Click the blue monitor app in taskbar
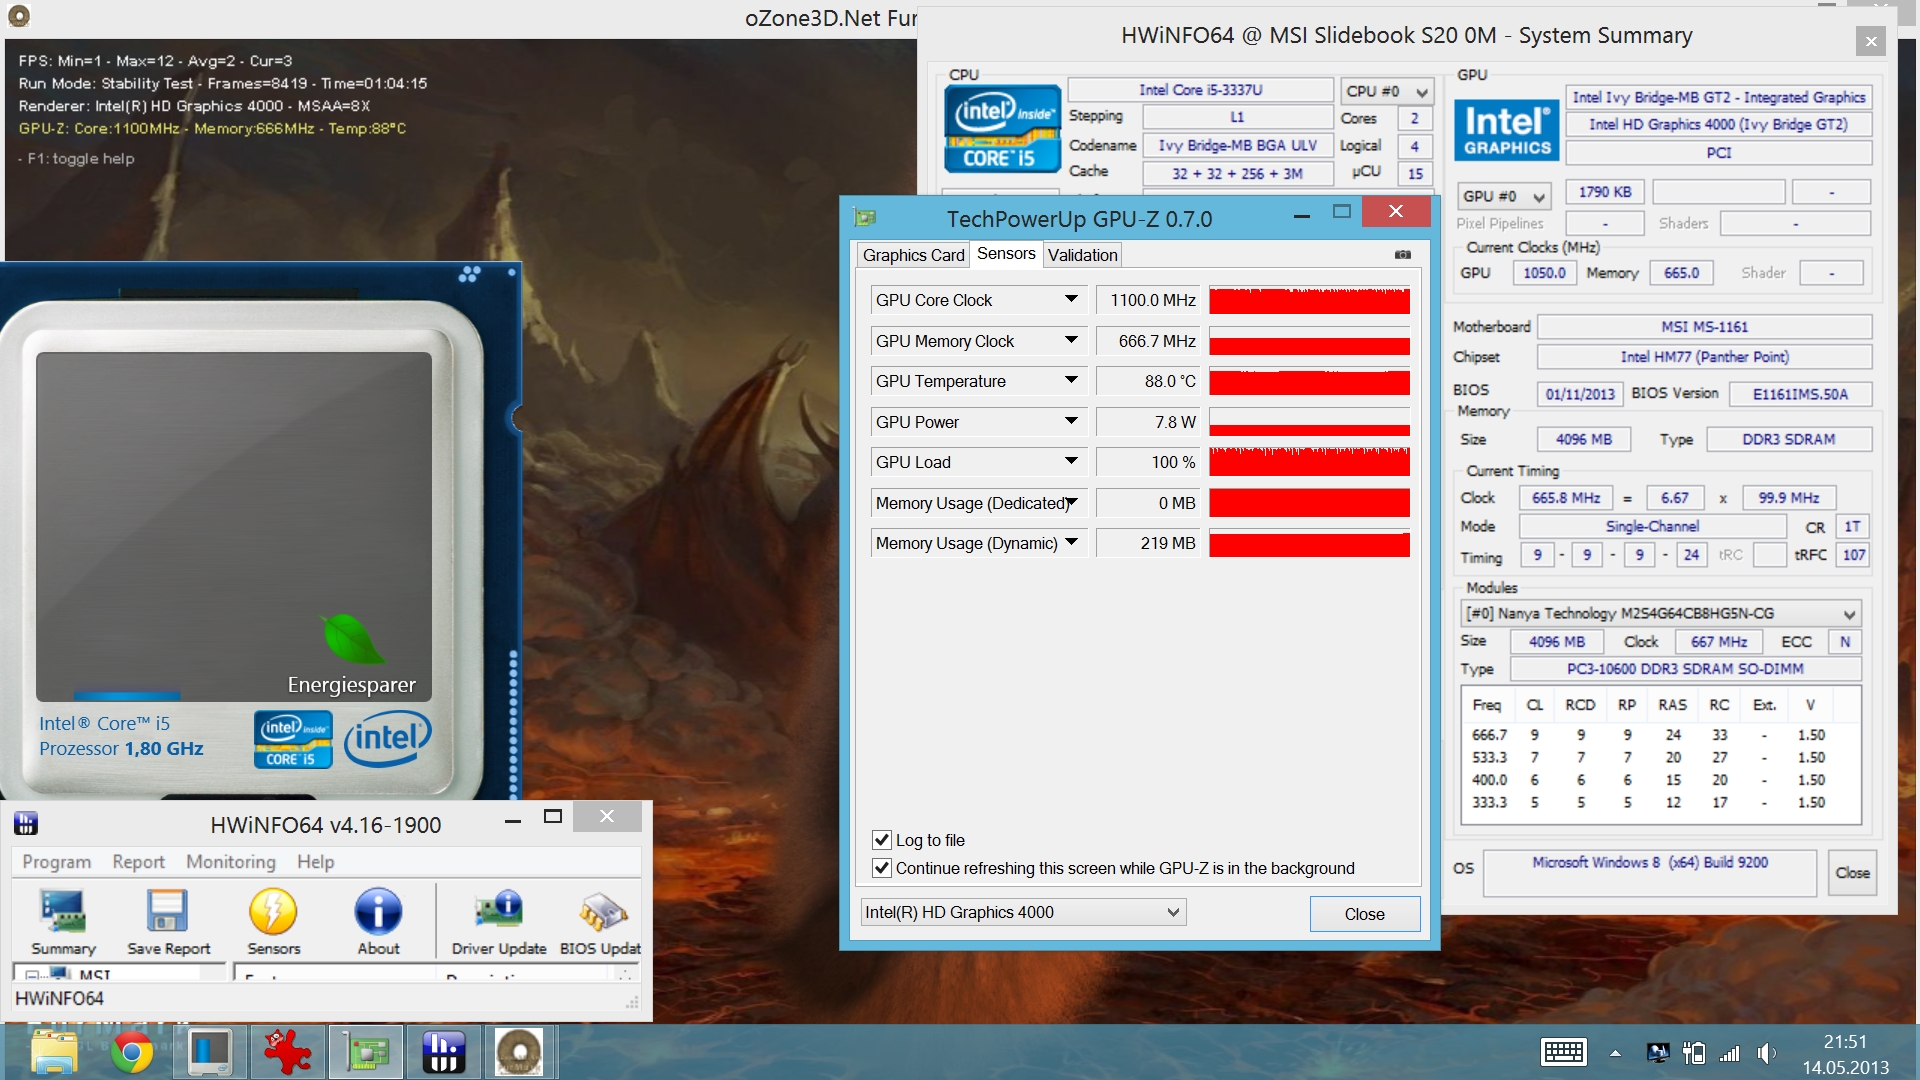1920x1080 pixels. (210, 1052)
